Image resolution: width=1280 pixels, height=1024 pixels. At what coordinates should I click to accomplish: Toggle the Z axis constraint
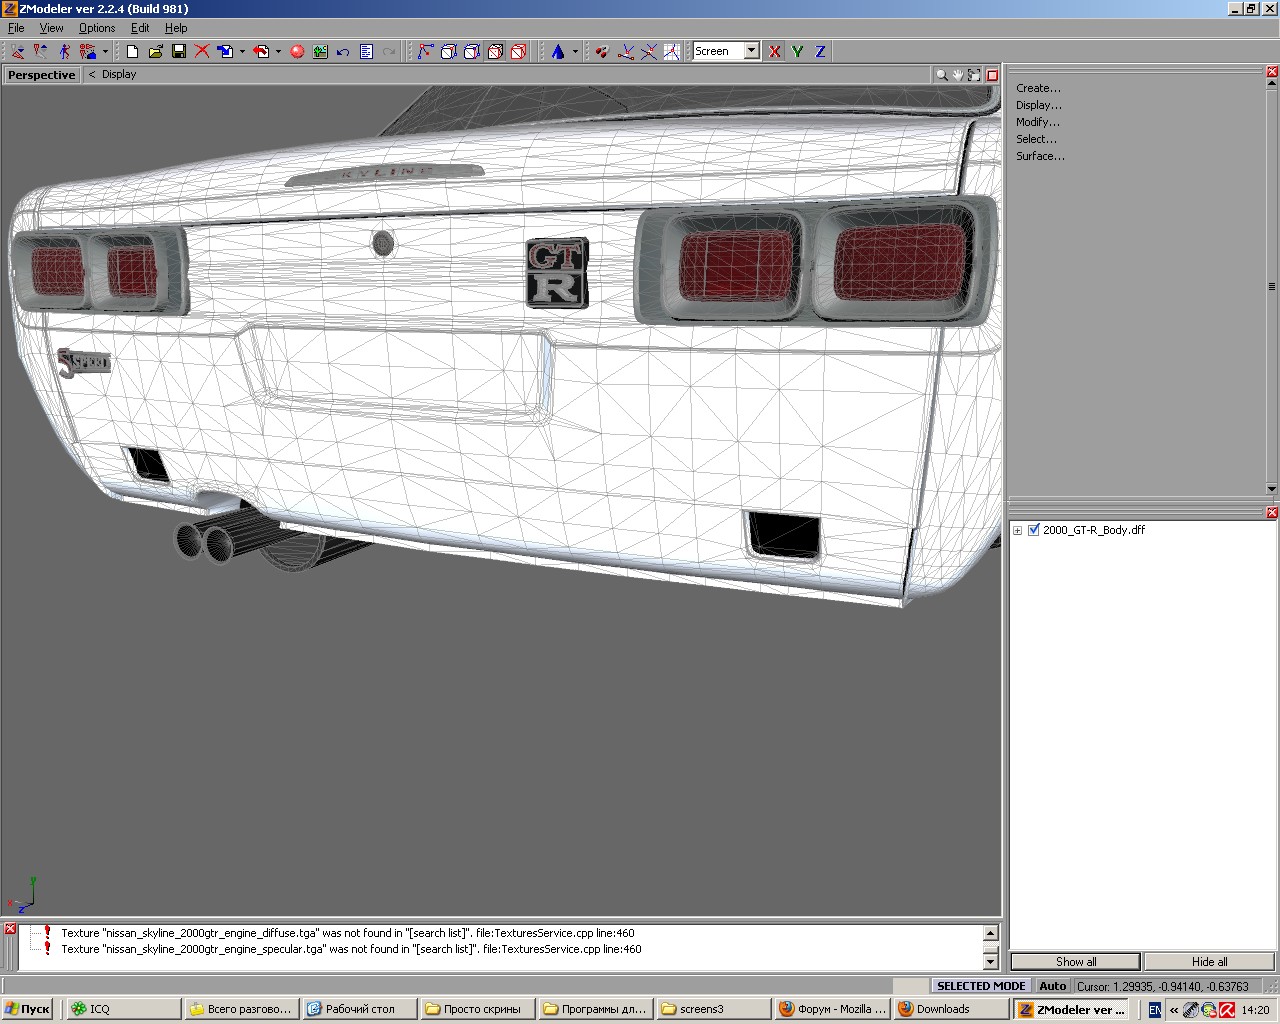click(x=820, y=51)
